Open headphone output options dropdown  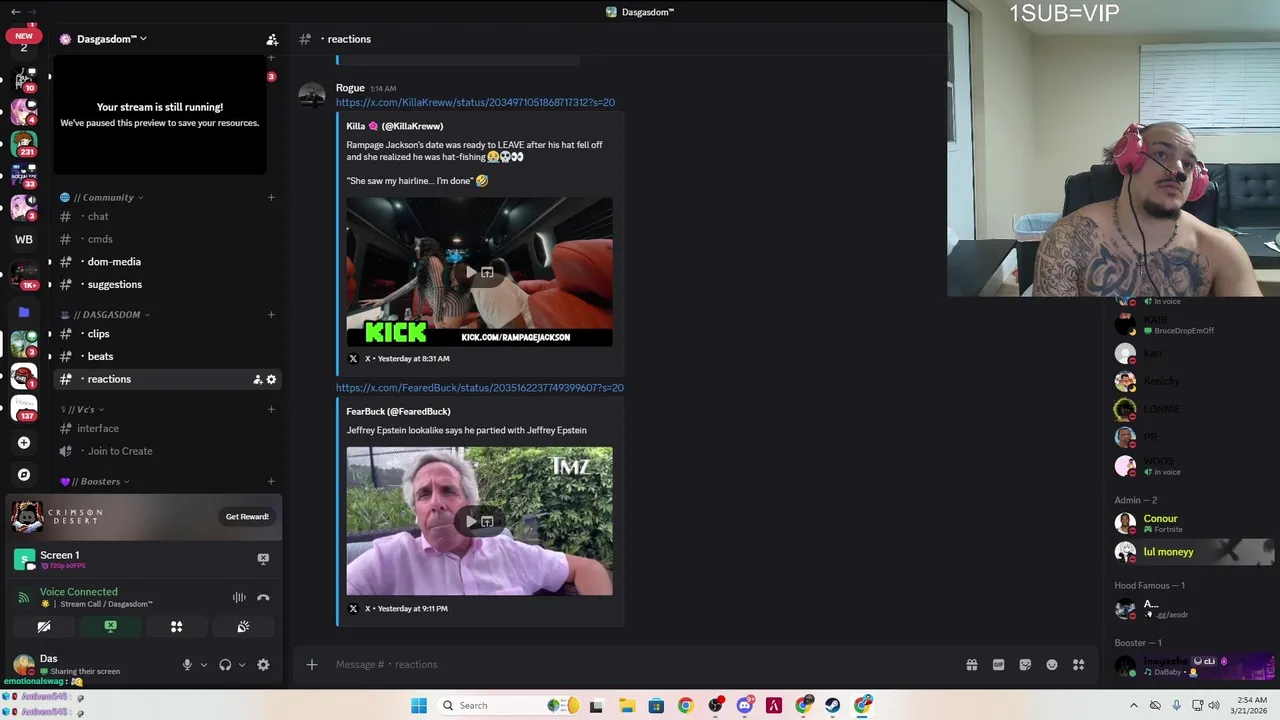click(x=242, y=665)
